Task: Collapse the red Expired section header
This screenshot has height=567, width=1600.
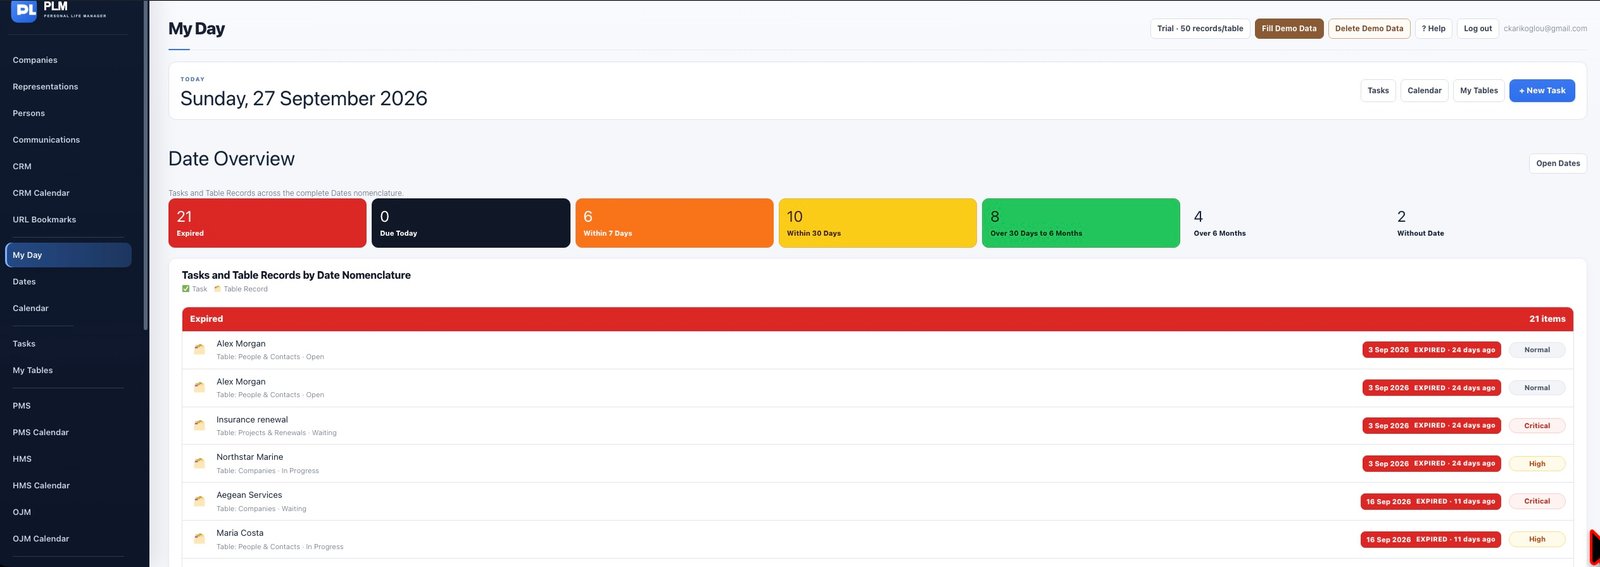Action: coord(877,319)
